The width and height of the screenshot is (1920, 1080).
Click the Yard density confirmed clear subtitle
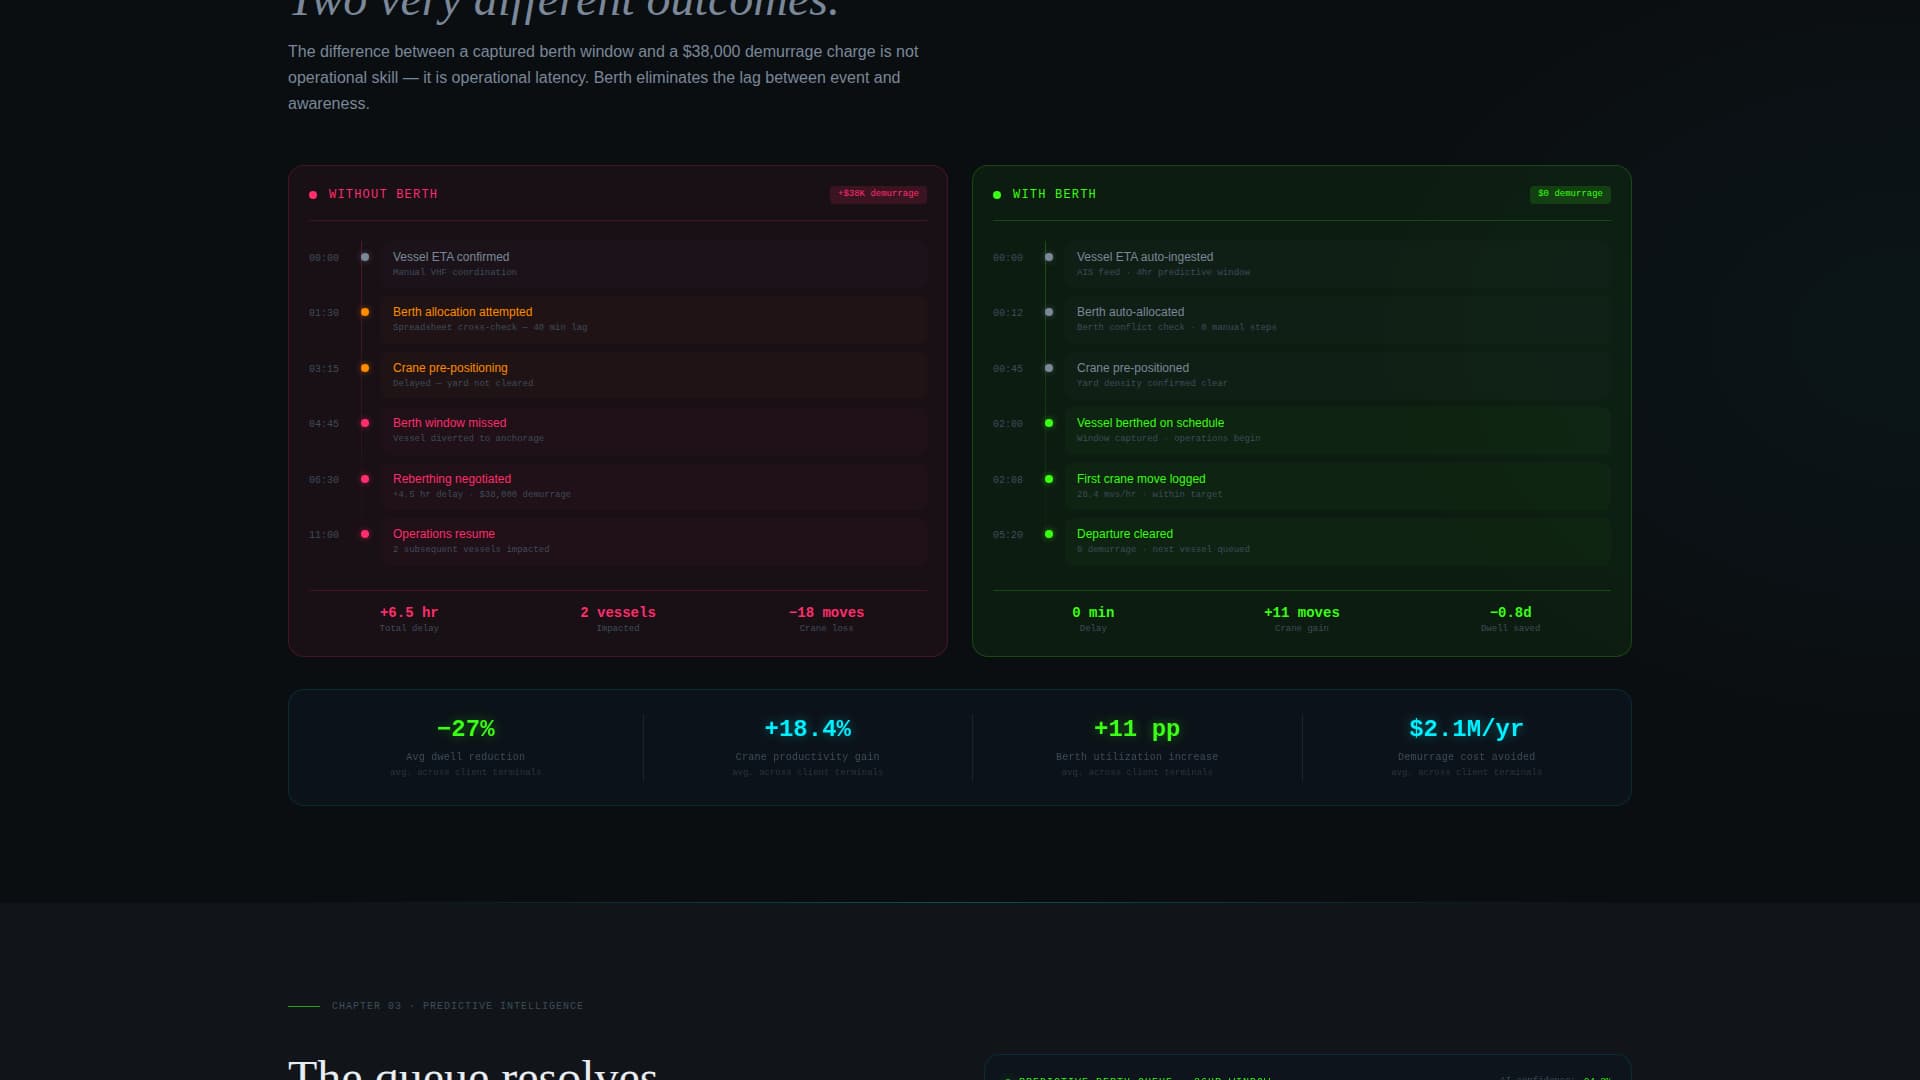click(1152, 384)
